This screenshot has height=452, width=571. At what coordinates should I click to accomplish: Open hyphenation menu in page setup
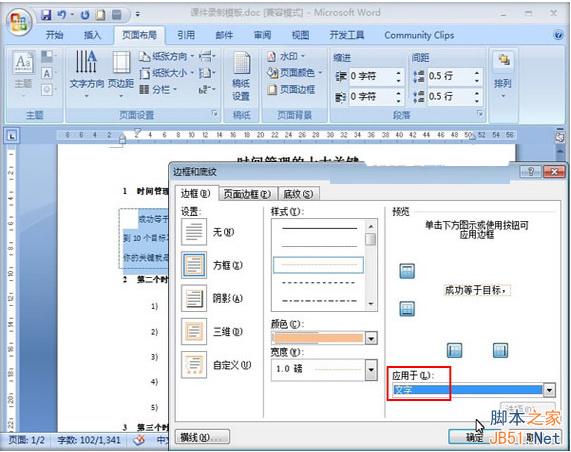207,89
